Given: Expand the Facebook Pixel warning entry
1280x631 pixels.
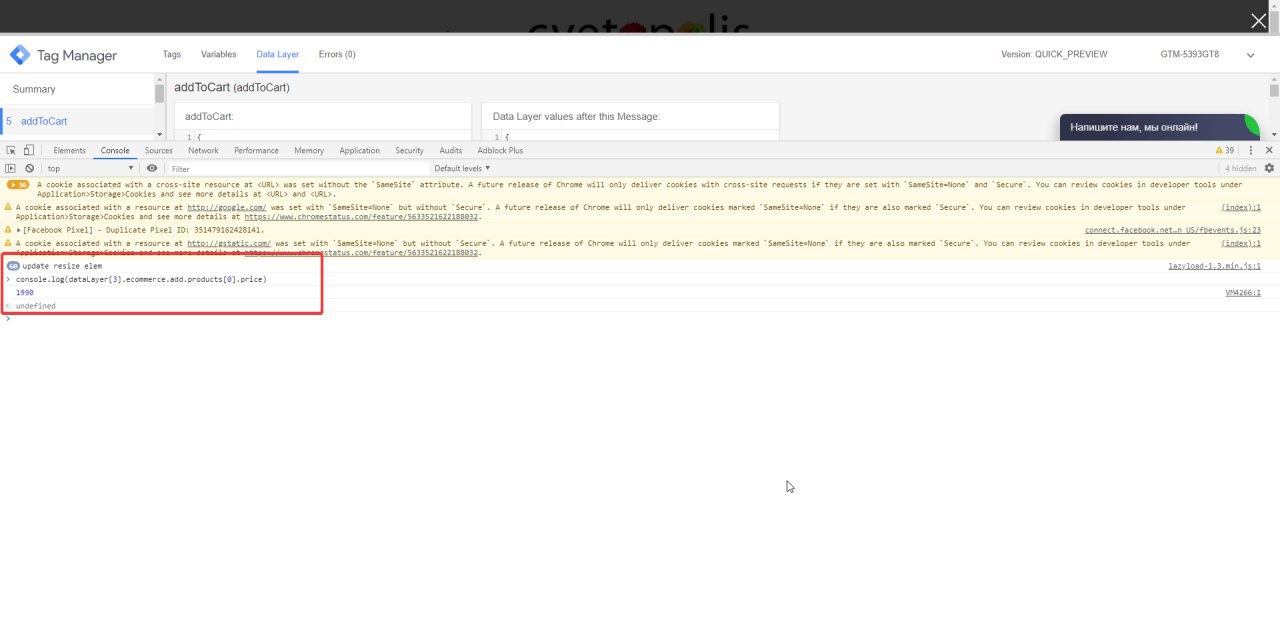Looking at the screenshot, I should point(19,230).
